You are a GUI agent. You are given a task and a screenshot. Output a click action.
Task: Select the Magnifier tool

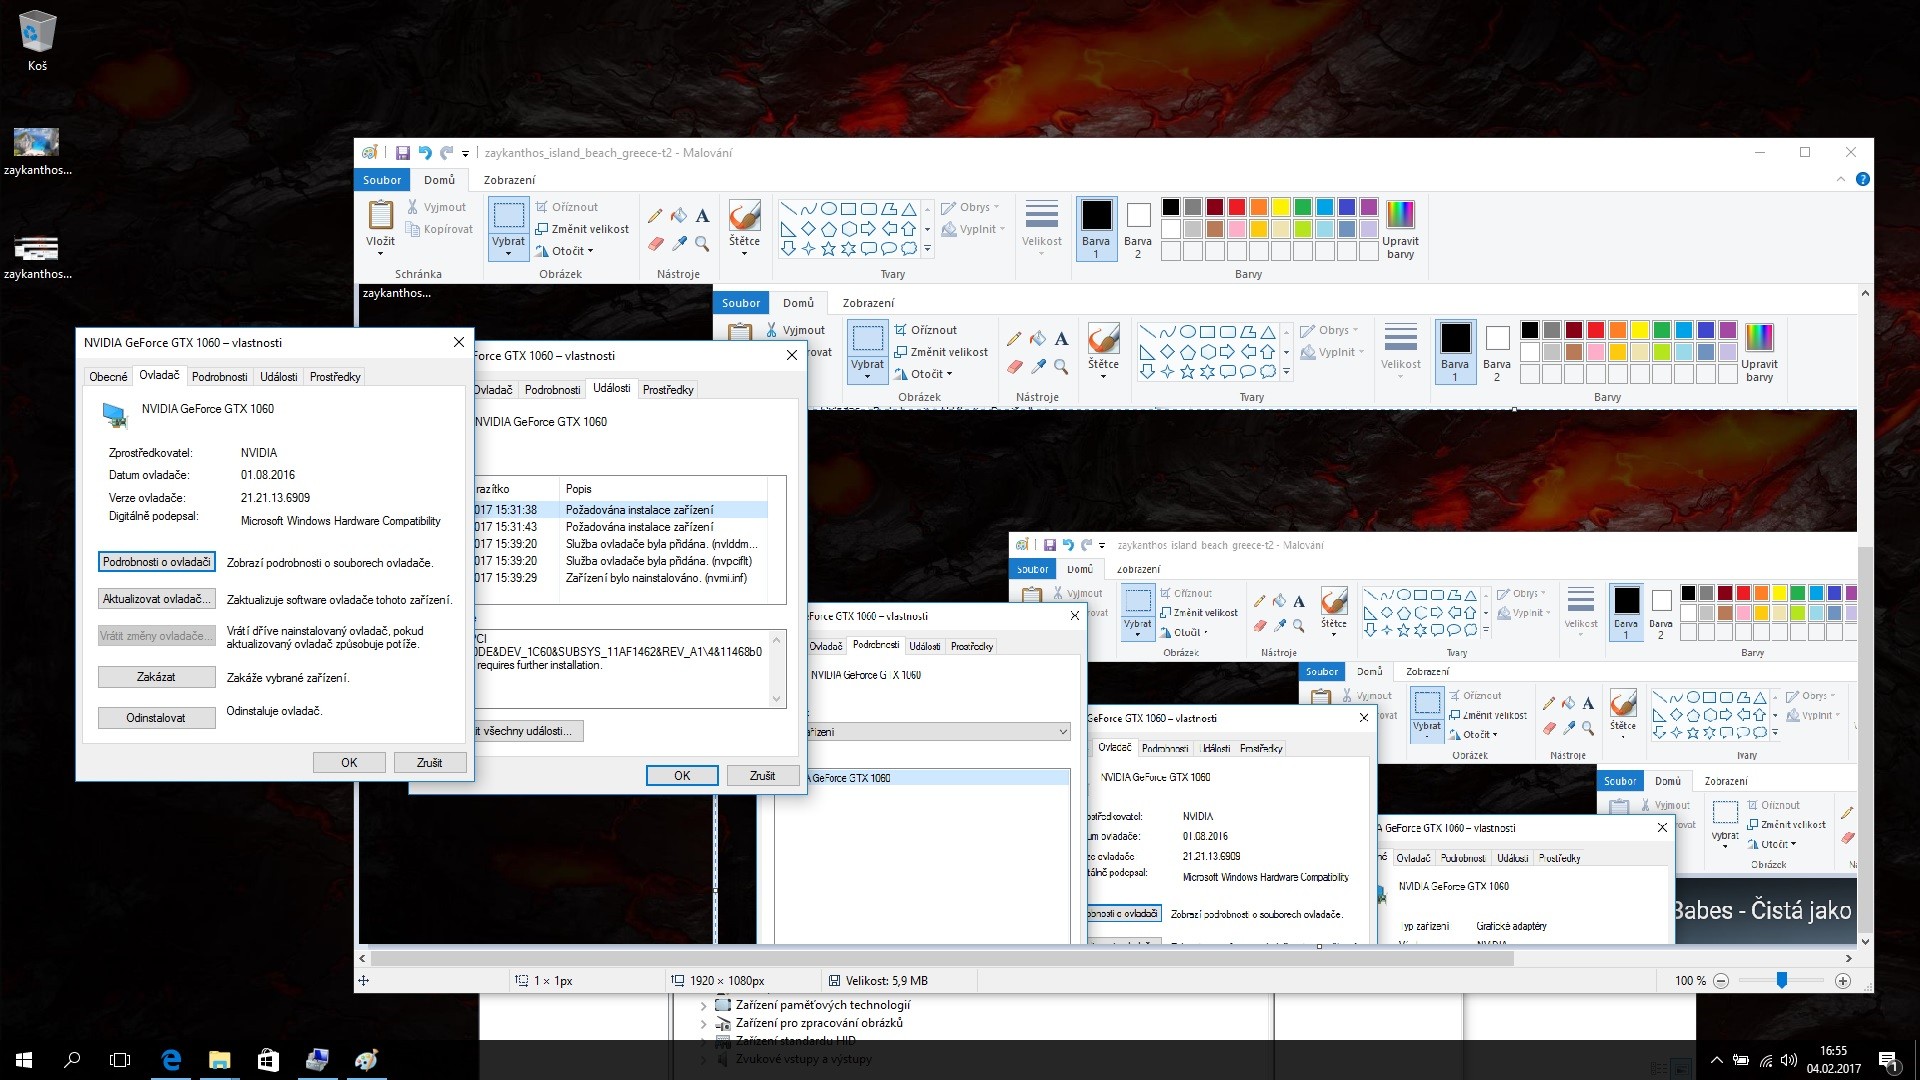702,243
